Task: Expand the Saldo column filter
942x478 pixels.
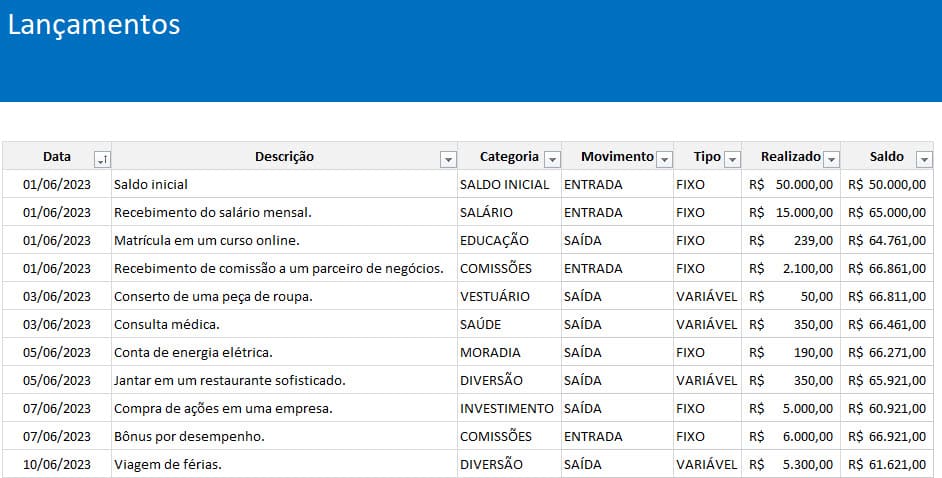Action: [x=924, y=158]
